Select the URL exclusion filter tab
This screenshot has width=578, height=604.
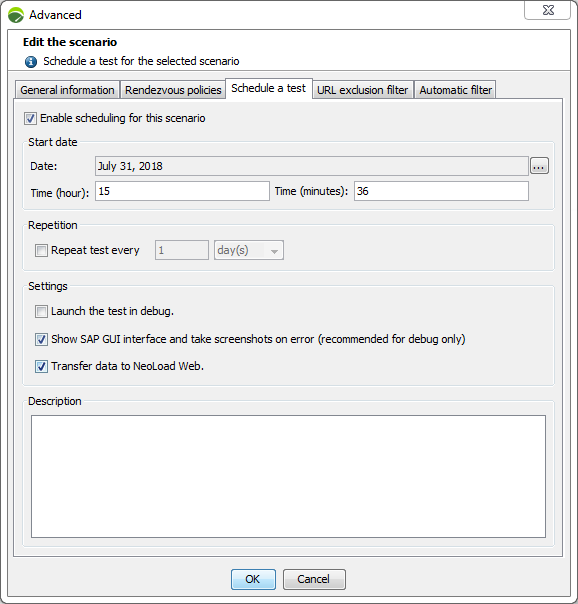[363, 90]
